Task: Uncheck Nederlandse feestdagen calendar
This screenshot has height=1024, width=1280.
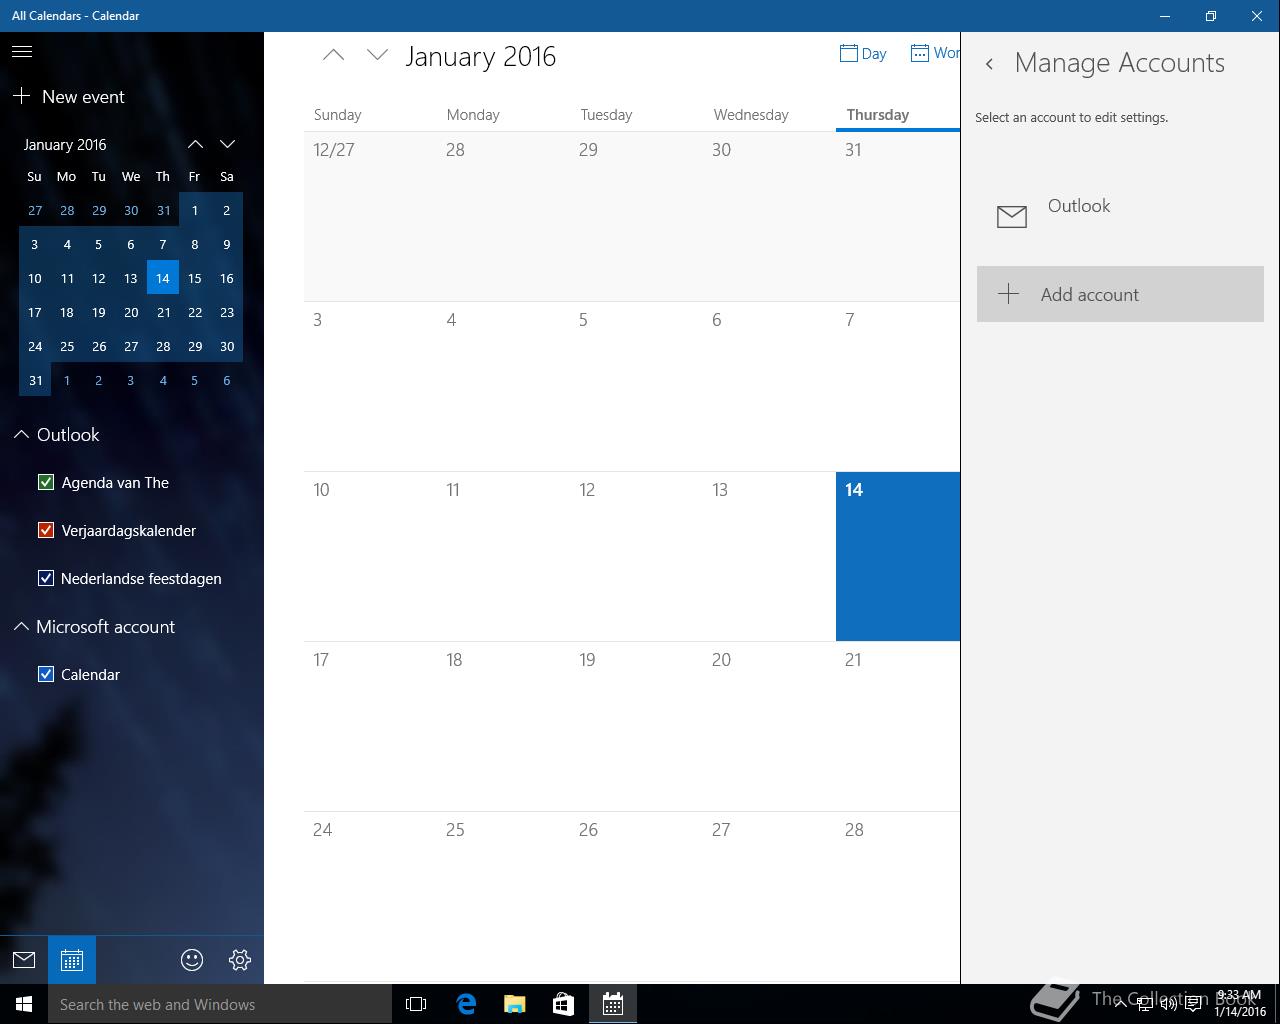Action: (x=45, y=578)
